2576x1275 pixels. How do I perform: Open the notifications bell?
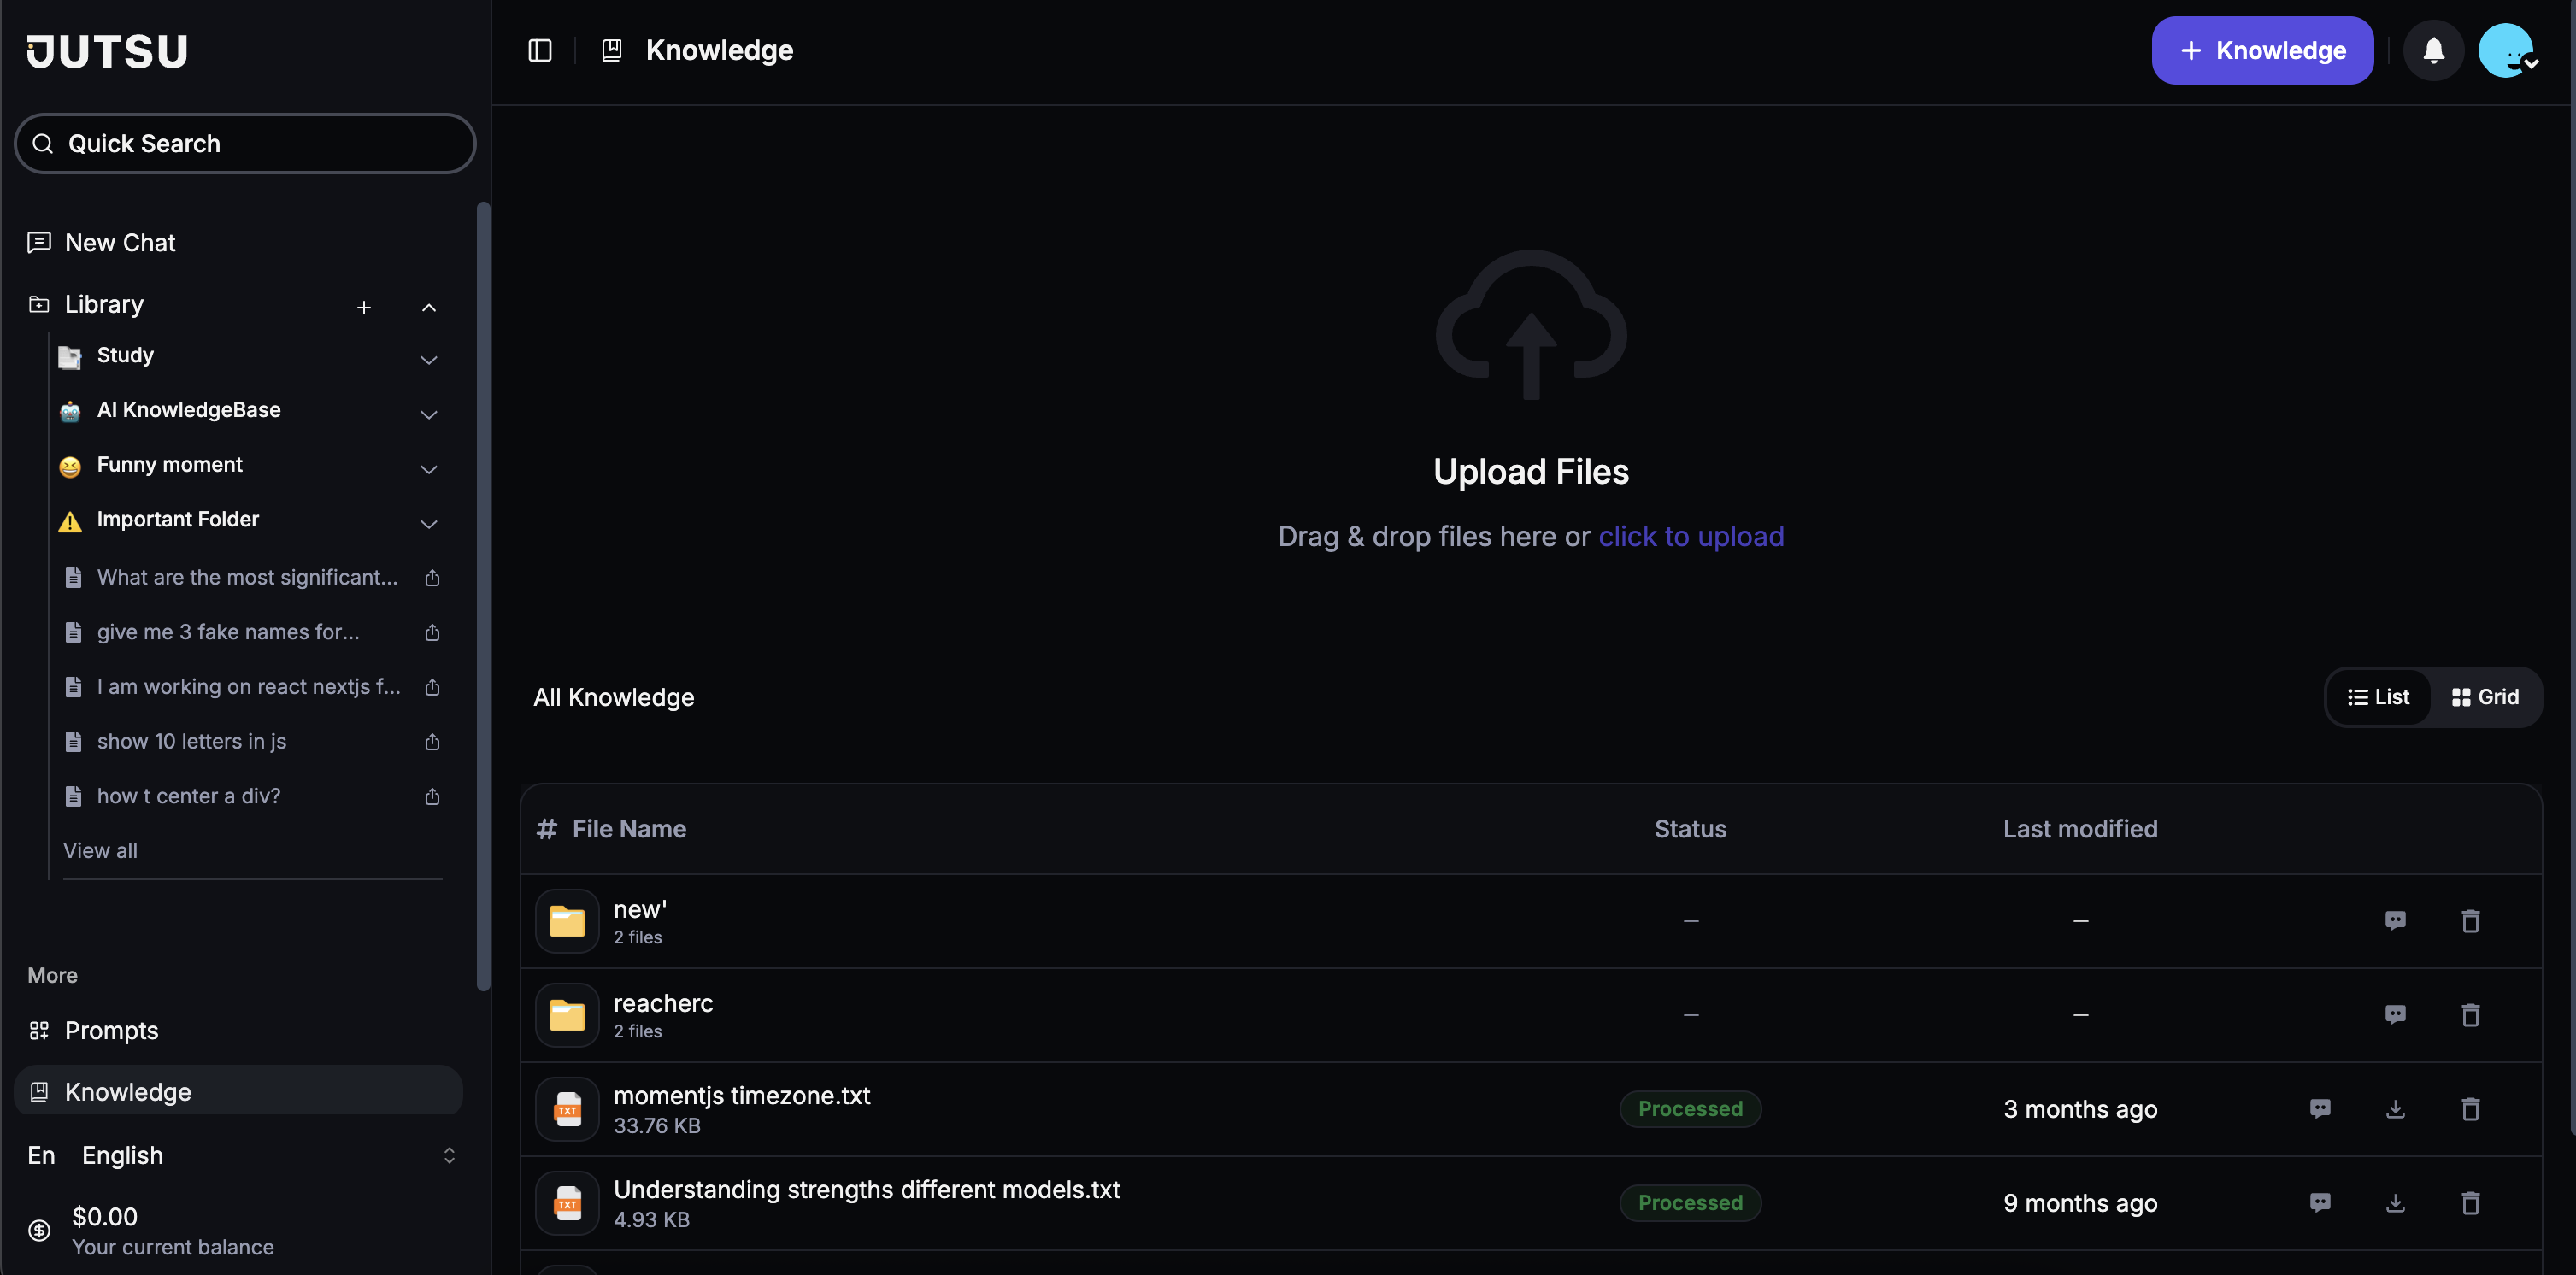click(2433, 50)
